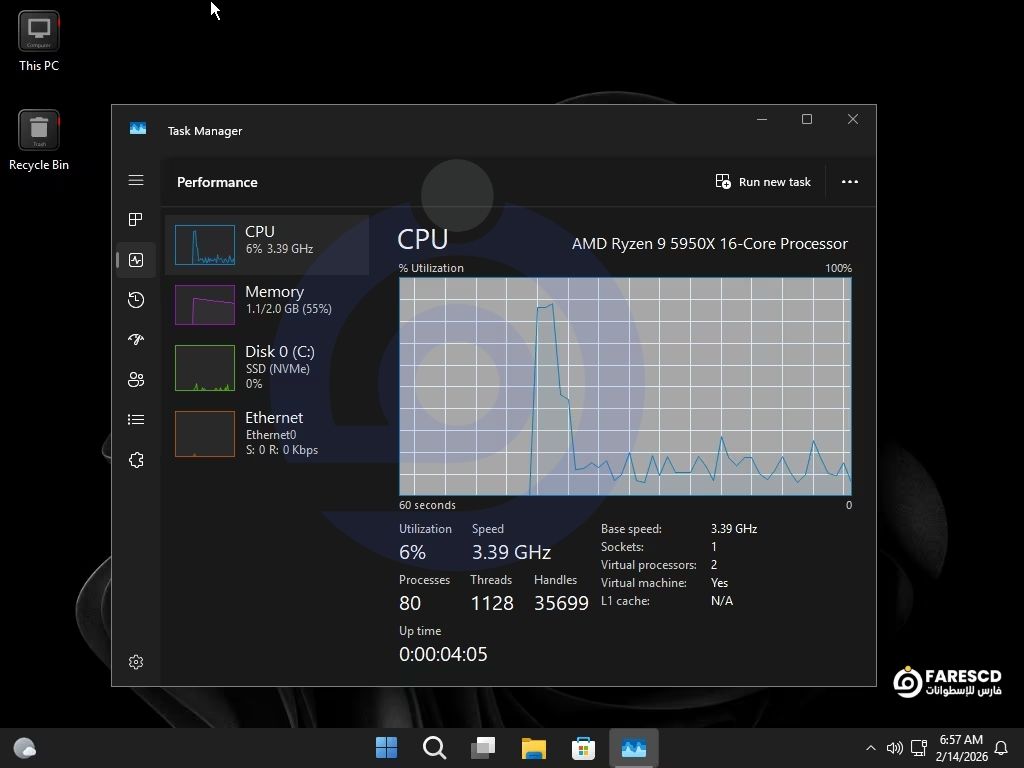Open the Details page list icon
1024x768 pixels.
[x=136, y=420]
